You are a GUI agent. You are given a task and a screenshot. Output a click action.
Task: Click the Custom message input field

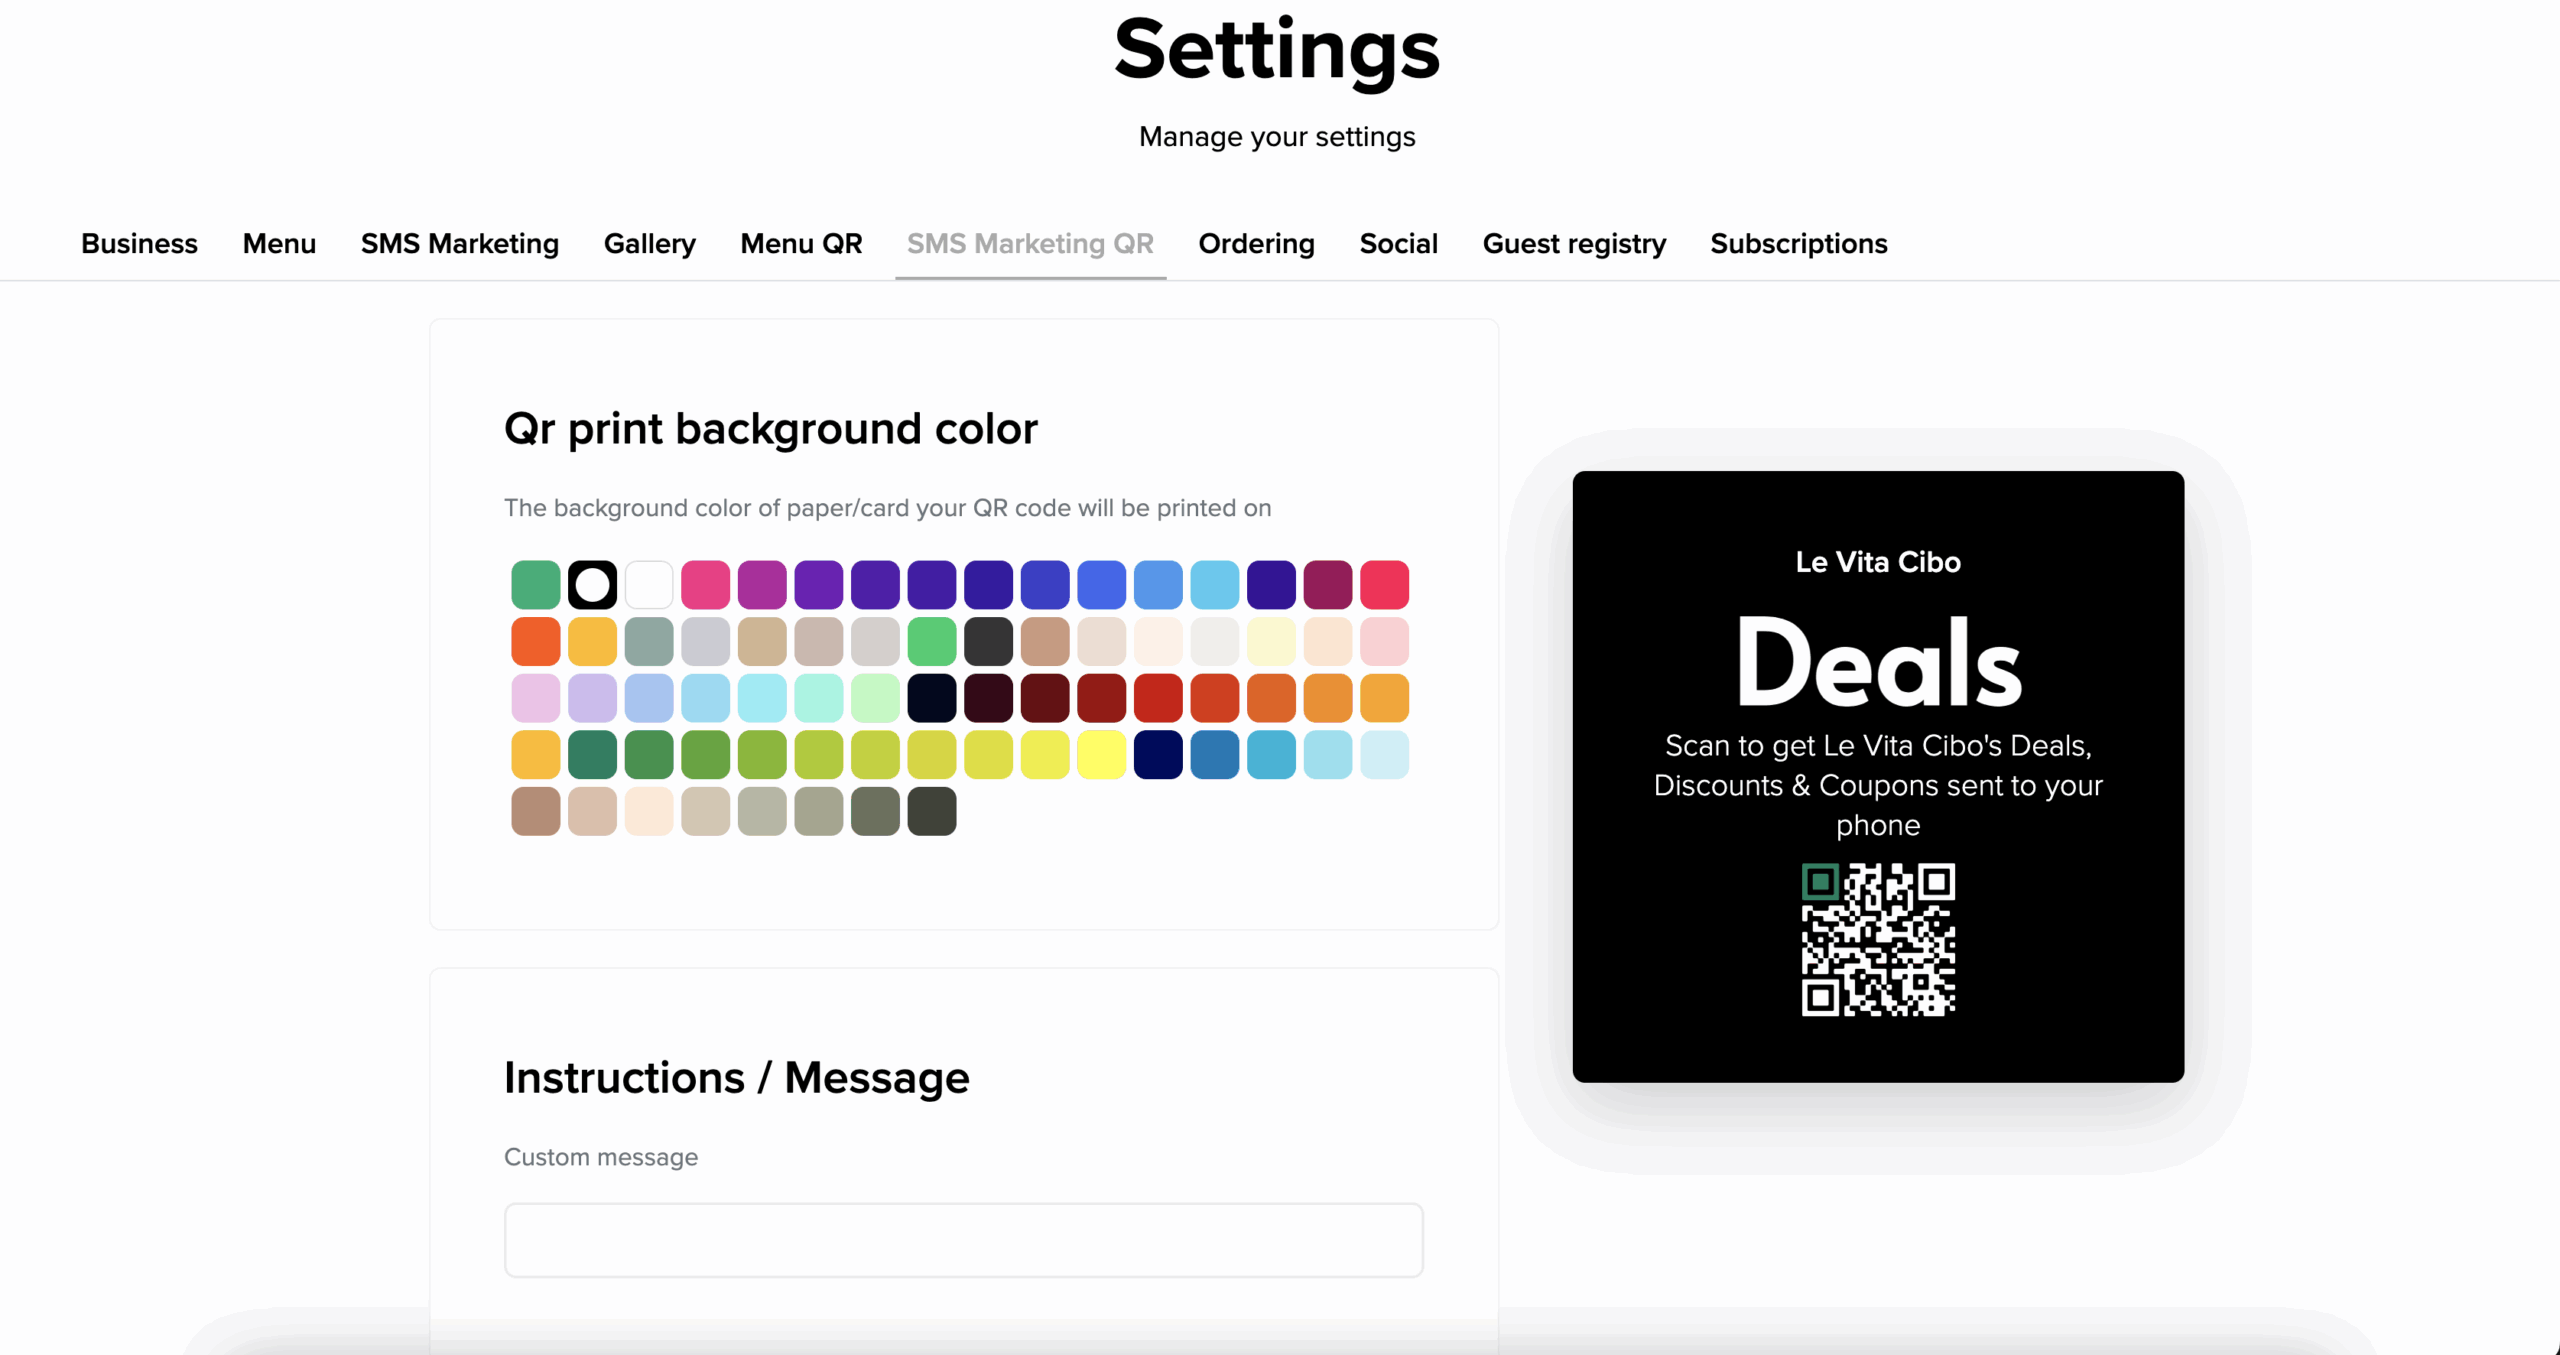(964, 1240)
